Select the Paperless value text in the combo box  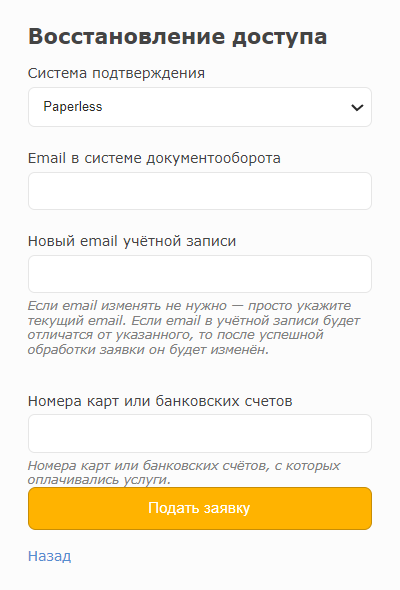pos(73,106)
